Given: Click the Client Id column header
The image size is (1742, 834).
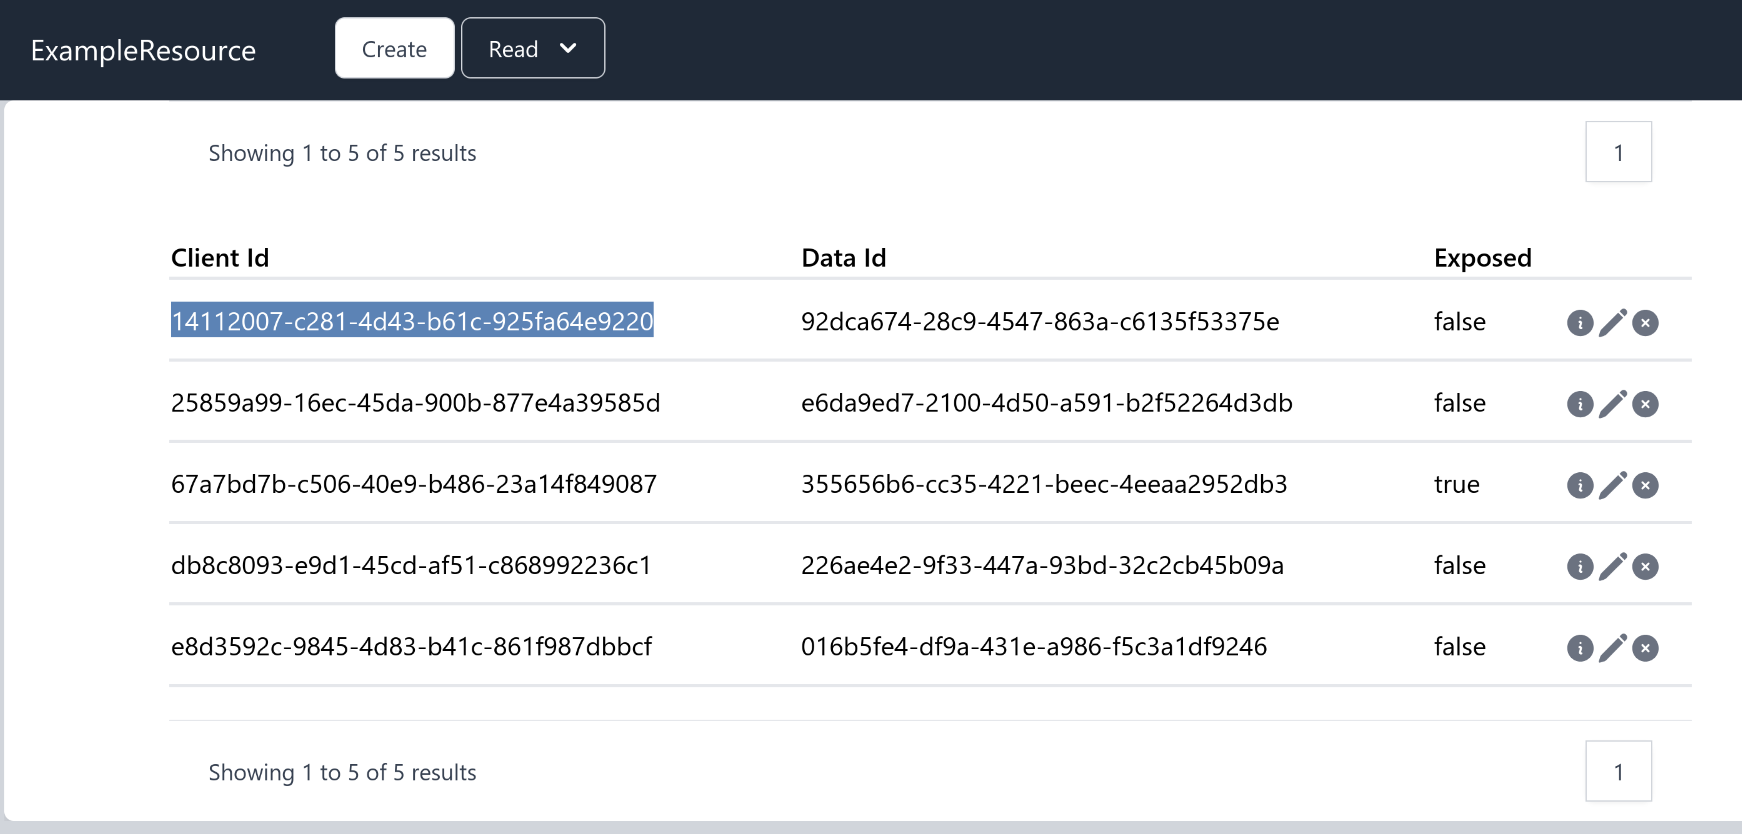Looking at the screenshot, I should pos(220,258).
